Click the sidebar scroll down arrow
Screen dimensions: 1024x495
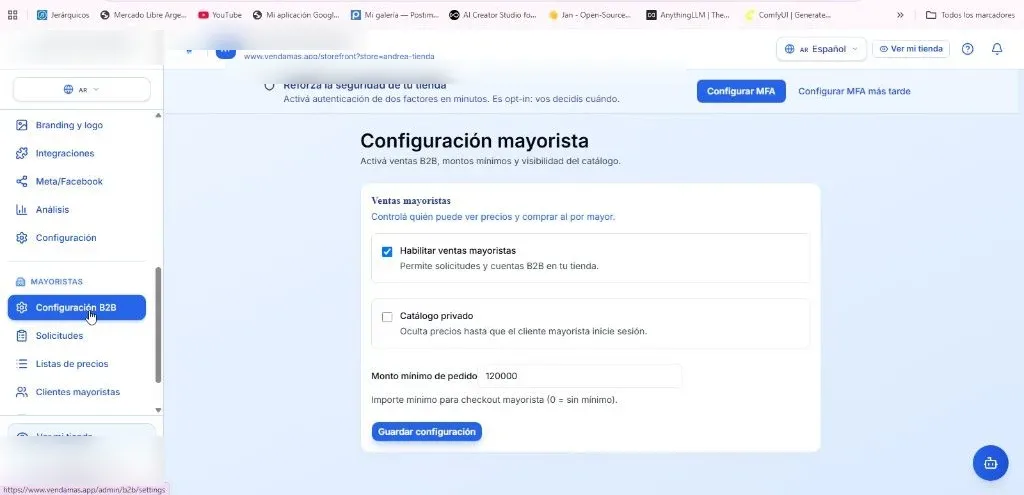157,410
